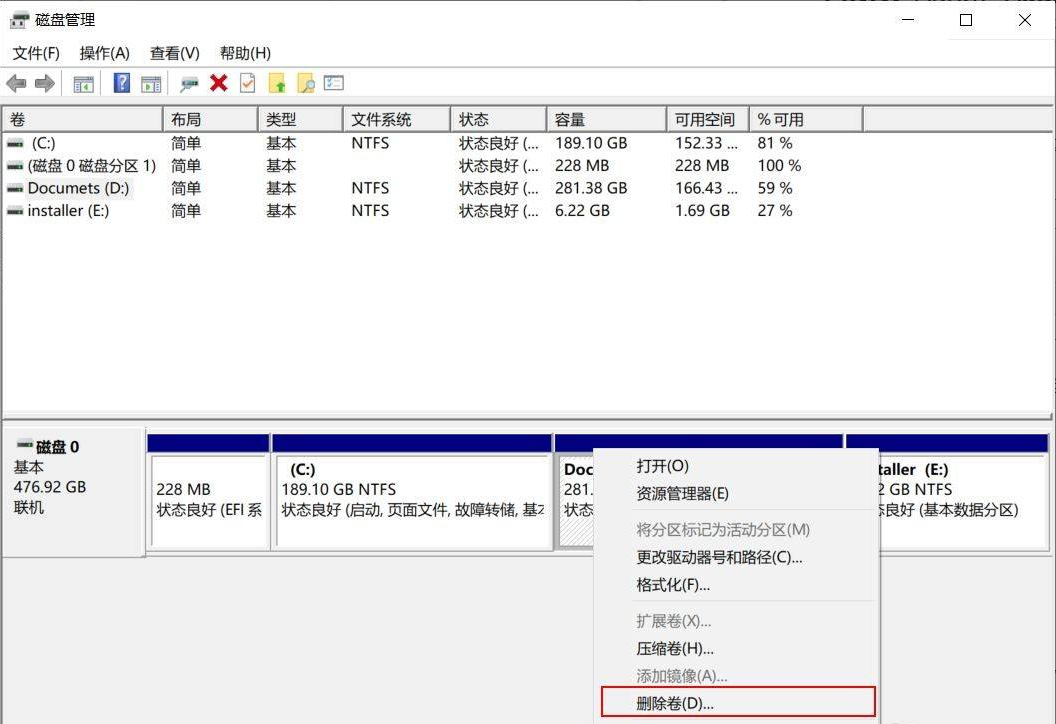Select the (C:) 189.10 GB partition block
The width and height of the screenshot is (1056, 724).
pos(412,498)
